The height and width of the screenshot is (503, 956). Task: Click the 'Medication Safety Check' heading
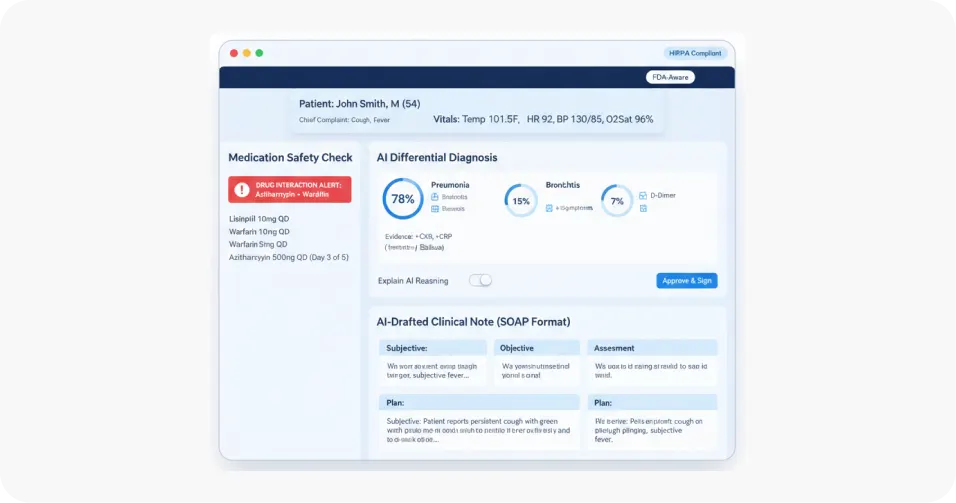point(290,157)
